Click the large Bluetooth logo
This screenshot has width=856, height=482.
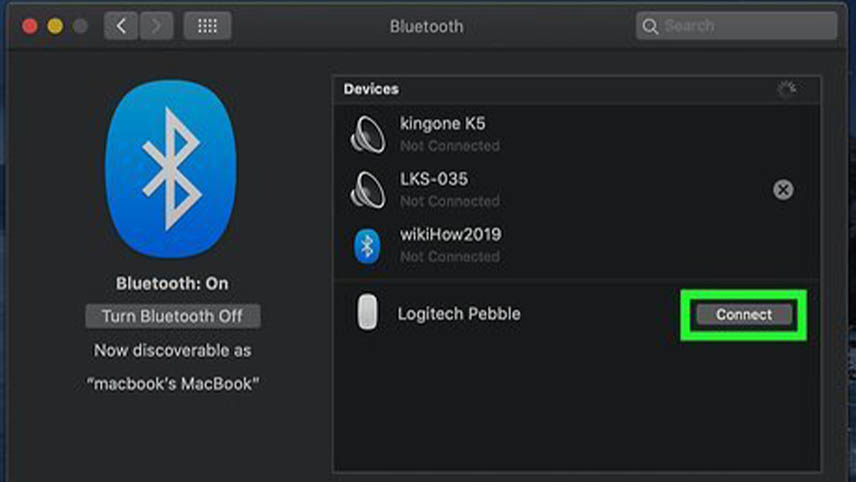171,169
